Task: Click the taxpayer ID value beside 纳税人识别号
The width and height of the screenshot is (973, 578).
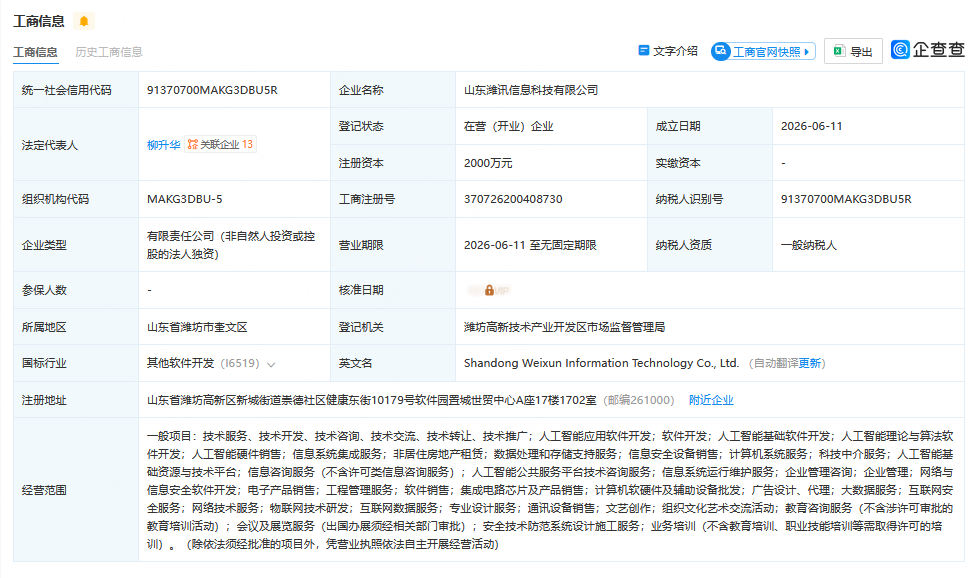Action: (x=846, y=199)
